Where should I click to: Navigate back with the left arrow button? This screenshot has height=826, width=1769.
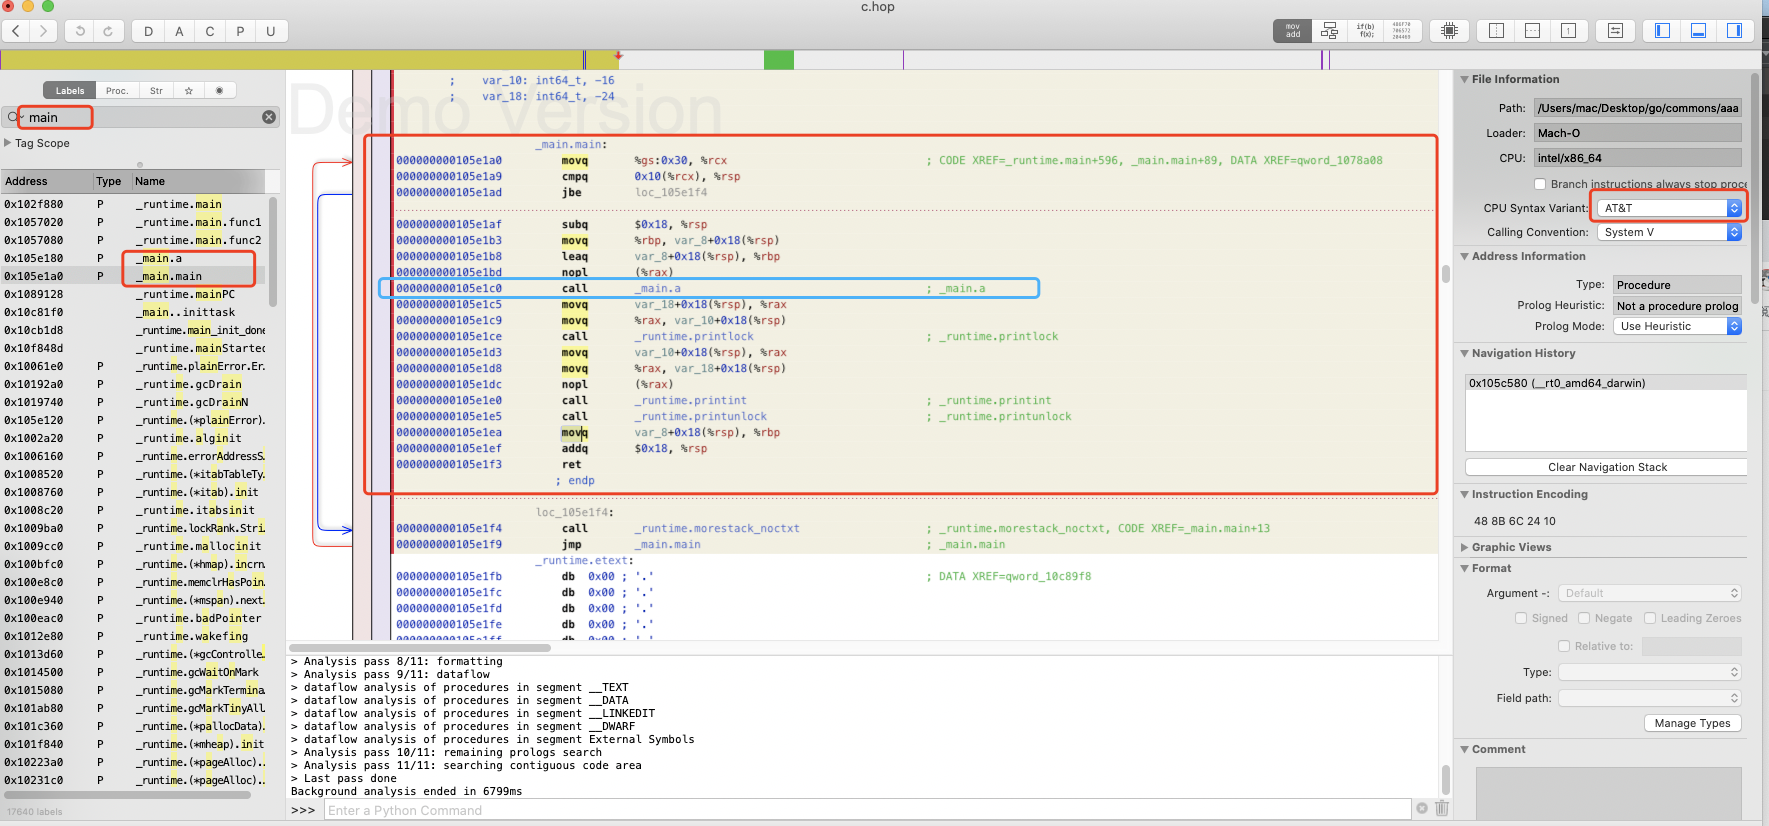16,31
